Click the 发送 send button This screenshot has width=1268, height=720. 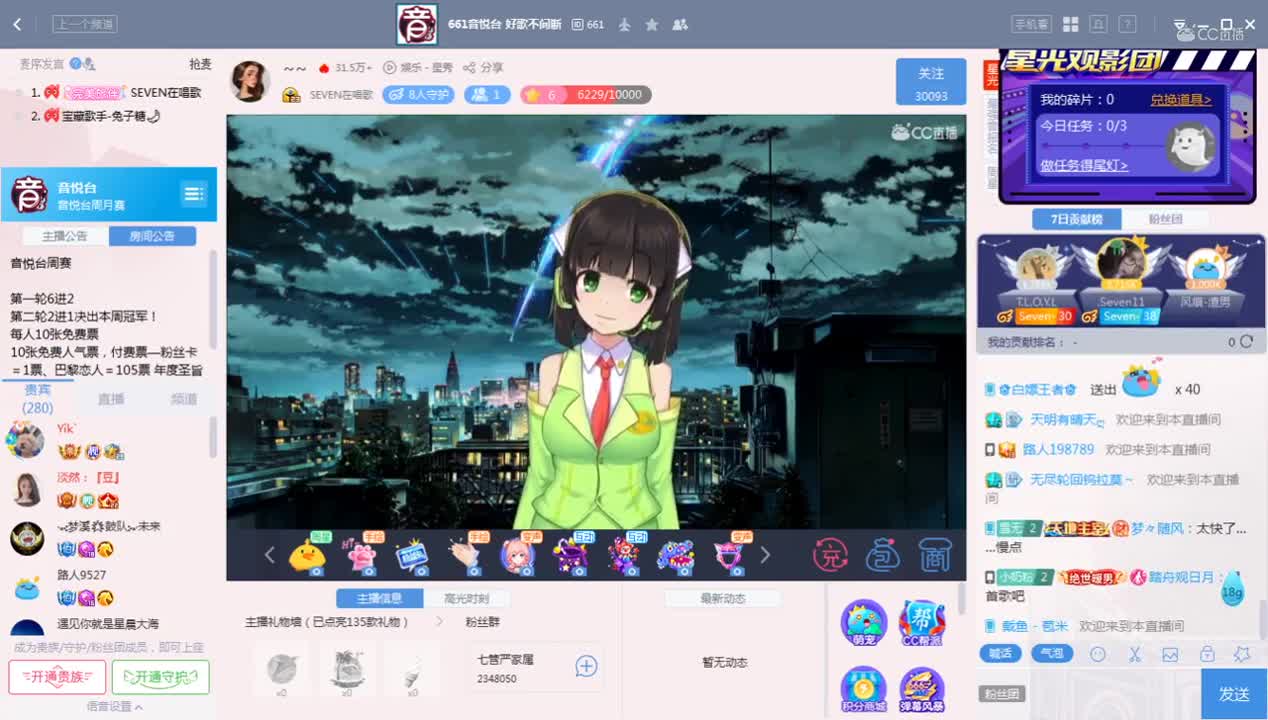tap(1234, 694)
